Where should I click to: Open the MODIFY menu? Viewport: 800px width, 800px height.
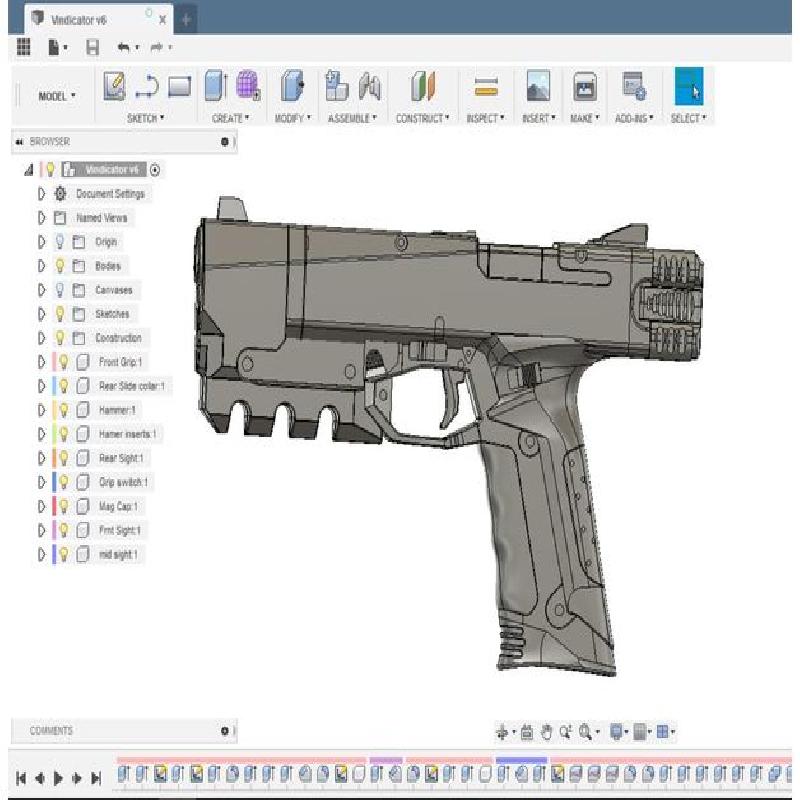(x=293, y=118)
